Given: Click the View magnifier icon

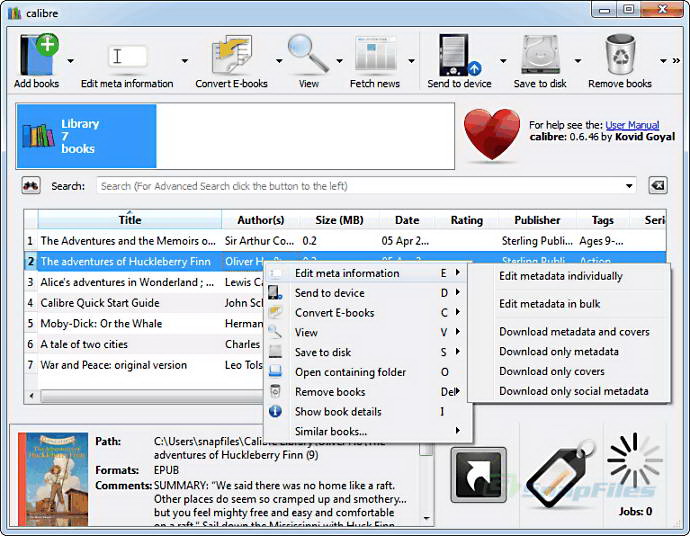Looking at the screenshot, I should [x=308, y=55].
